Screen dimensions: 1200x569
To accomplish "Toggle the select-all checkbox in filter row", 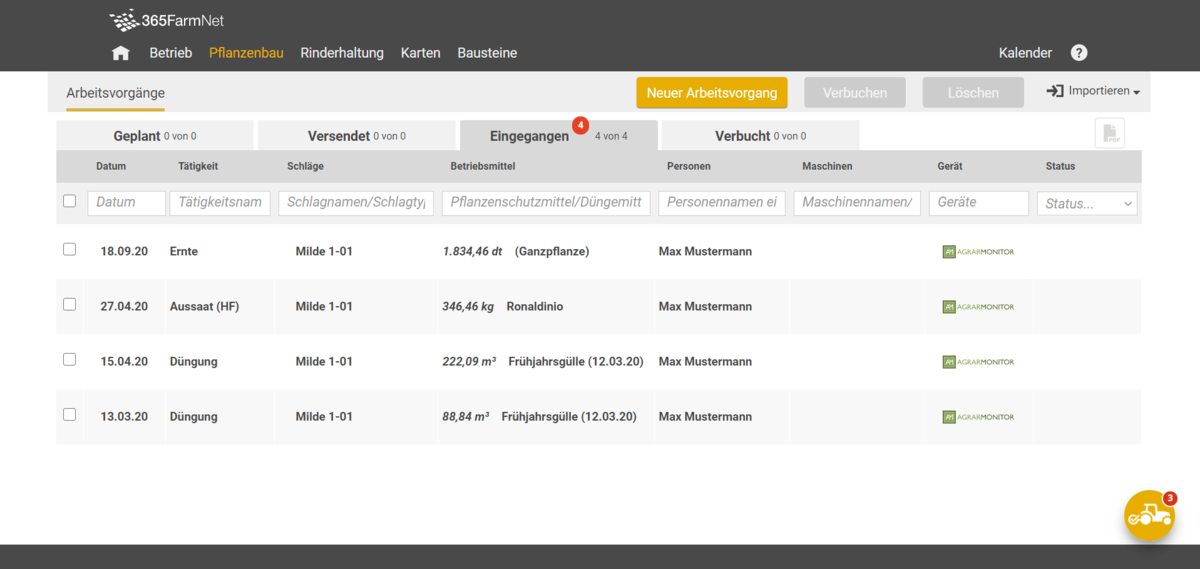I will (69, 201).
